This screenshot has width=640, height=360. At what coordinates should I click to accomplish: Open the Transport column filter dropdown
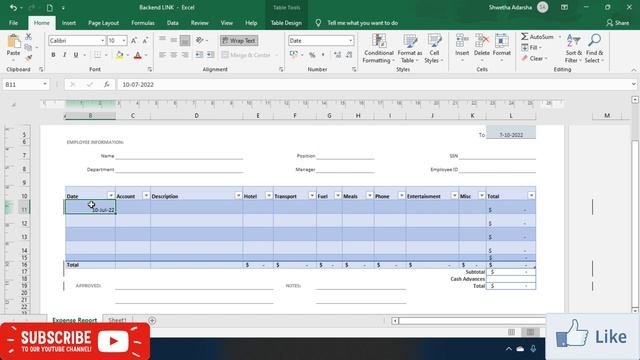312,196
